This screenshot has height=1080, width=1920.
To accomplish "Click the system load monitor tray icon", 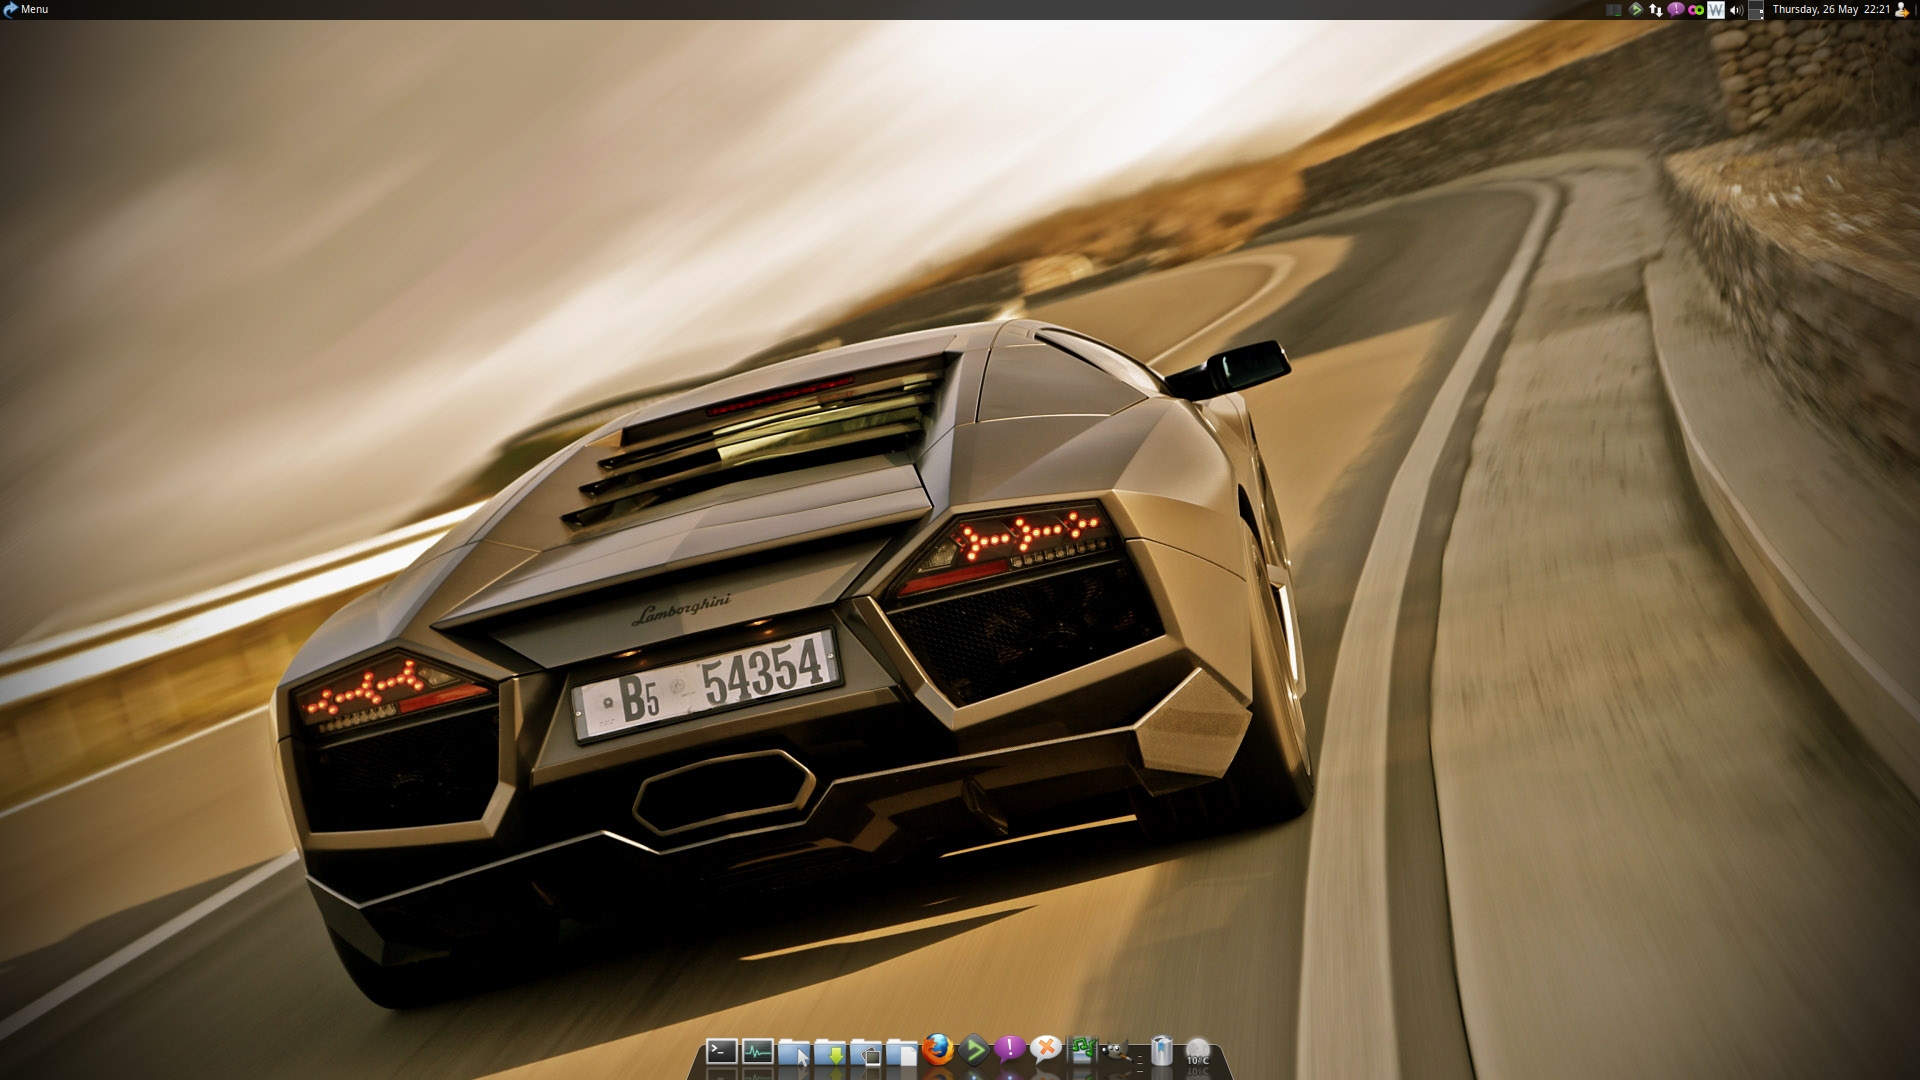I will [x=1613, y=10].
